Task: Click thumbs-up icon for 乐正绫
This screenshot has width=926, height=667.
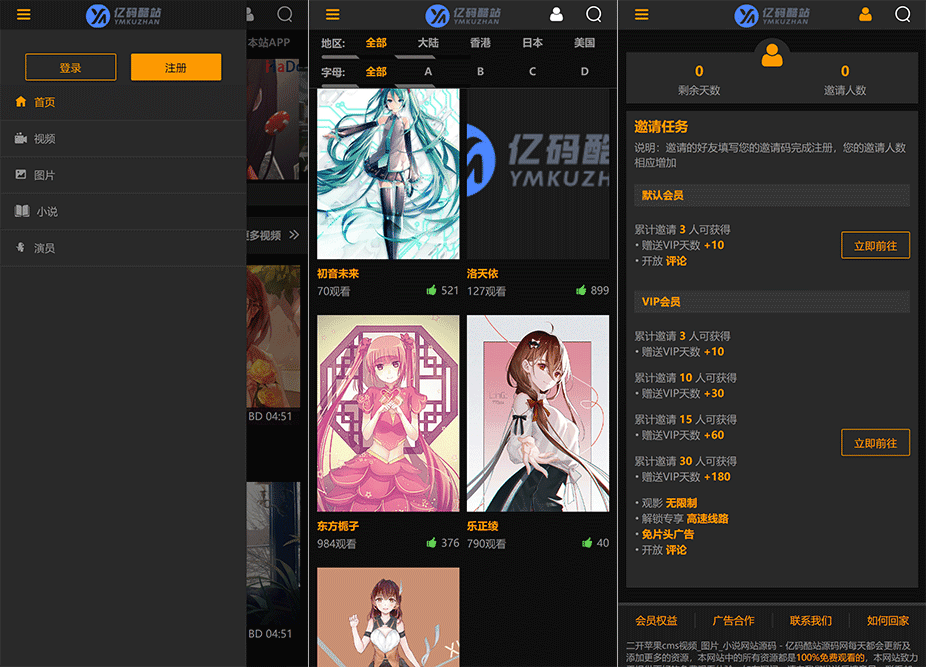Action: [587, 542]
